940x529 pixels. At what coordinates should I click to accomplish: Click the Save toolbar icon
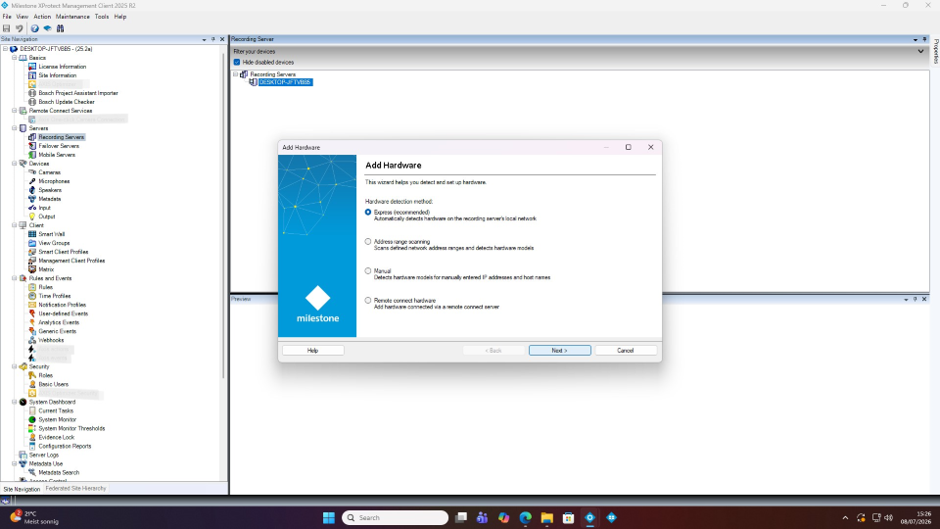pos(7,28)
